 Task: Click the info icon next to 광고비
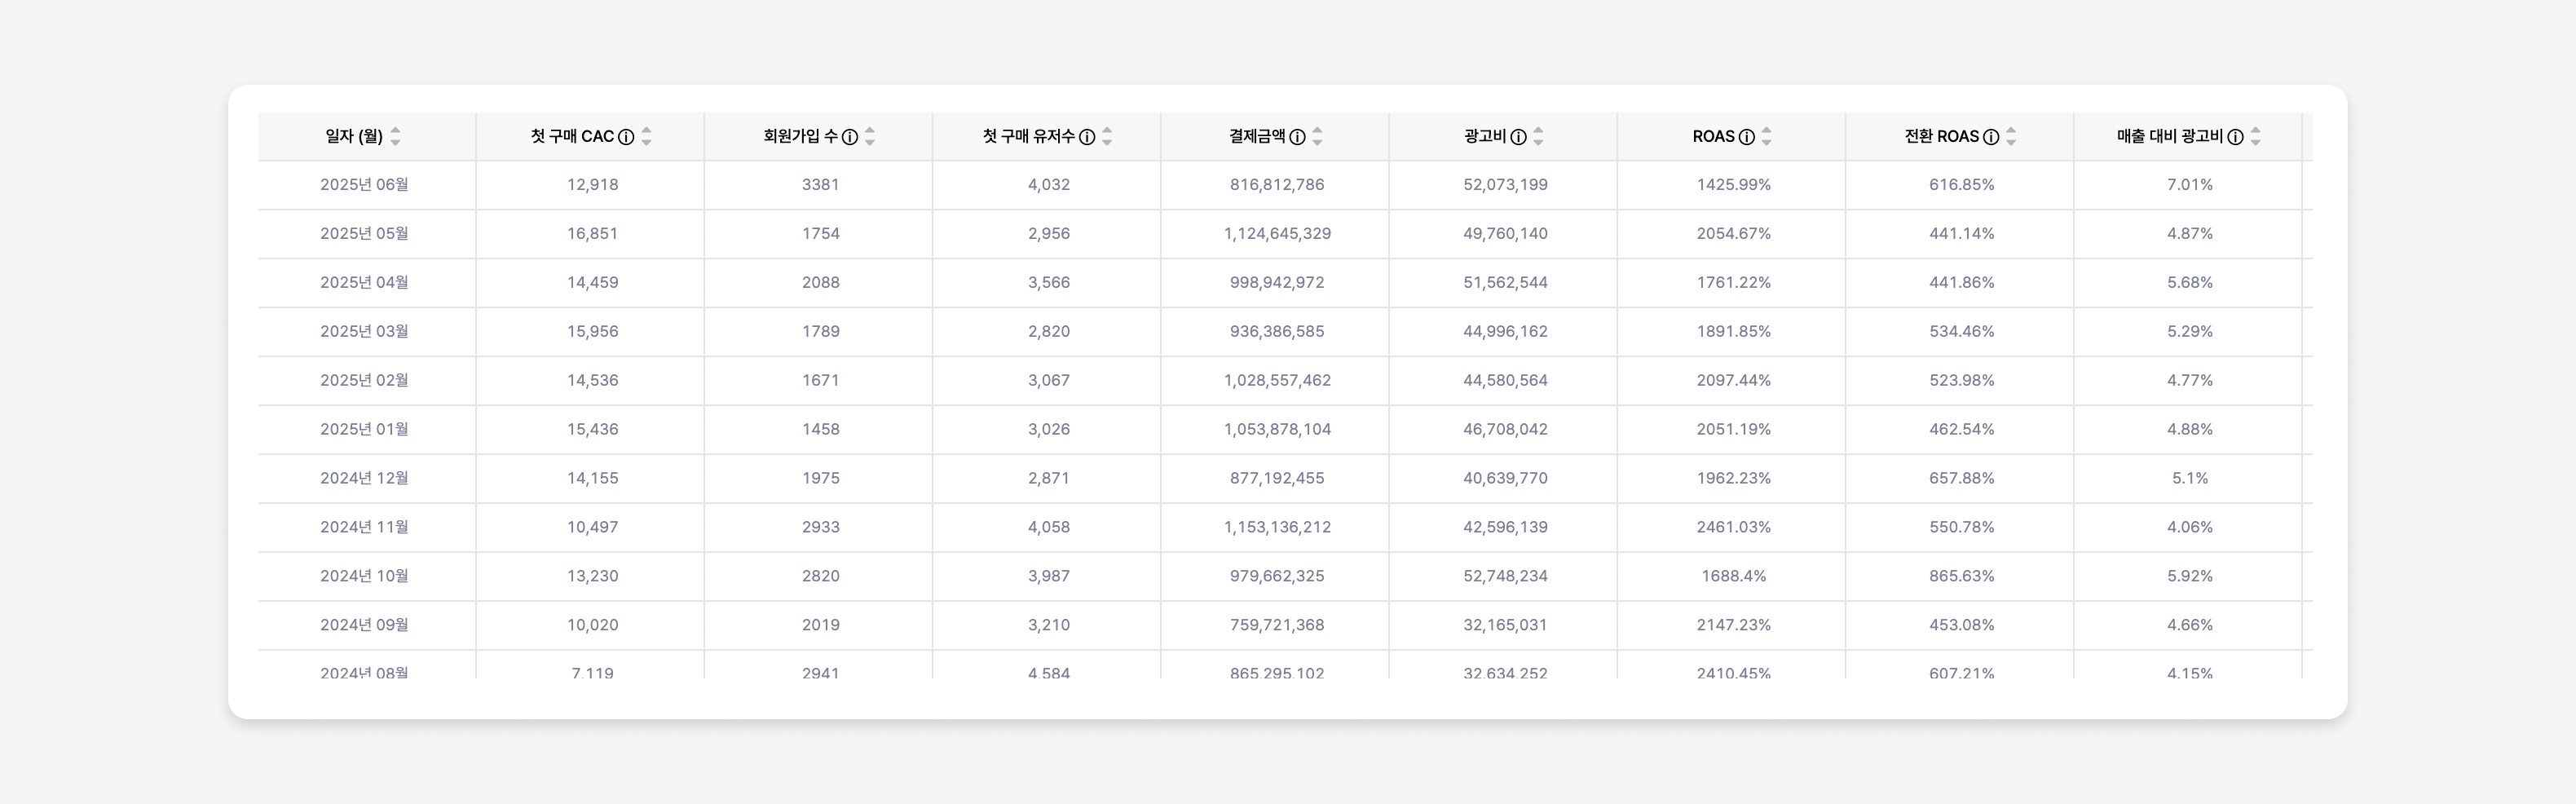[x=1518, y=137]
